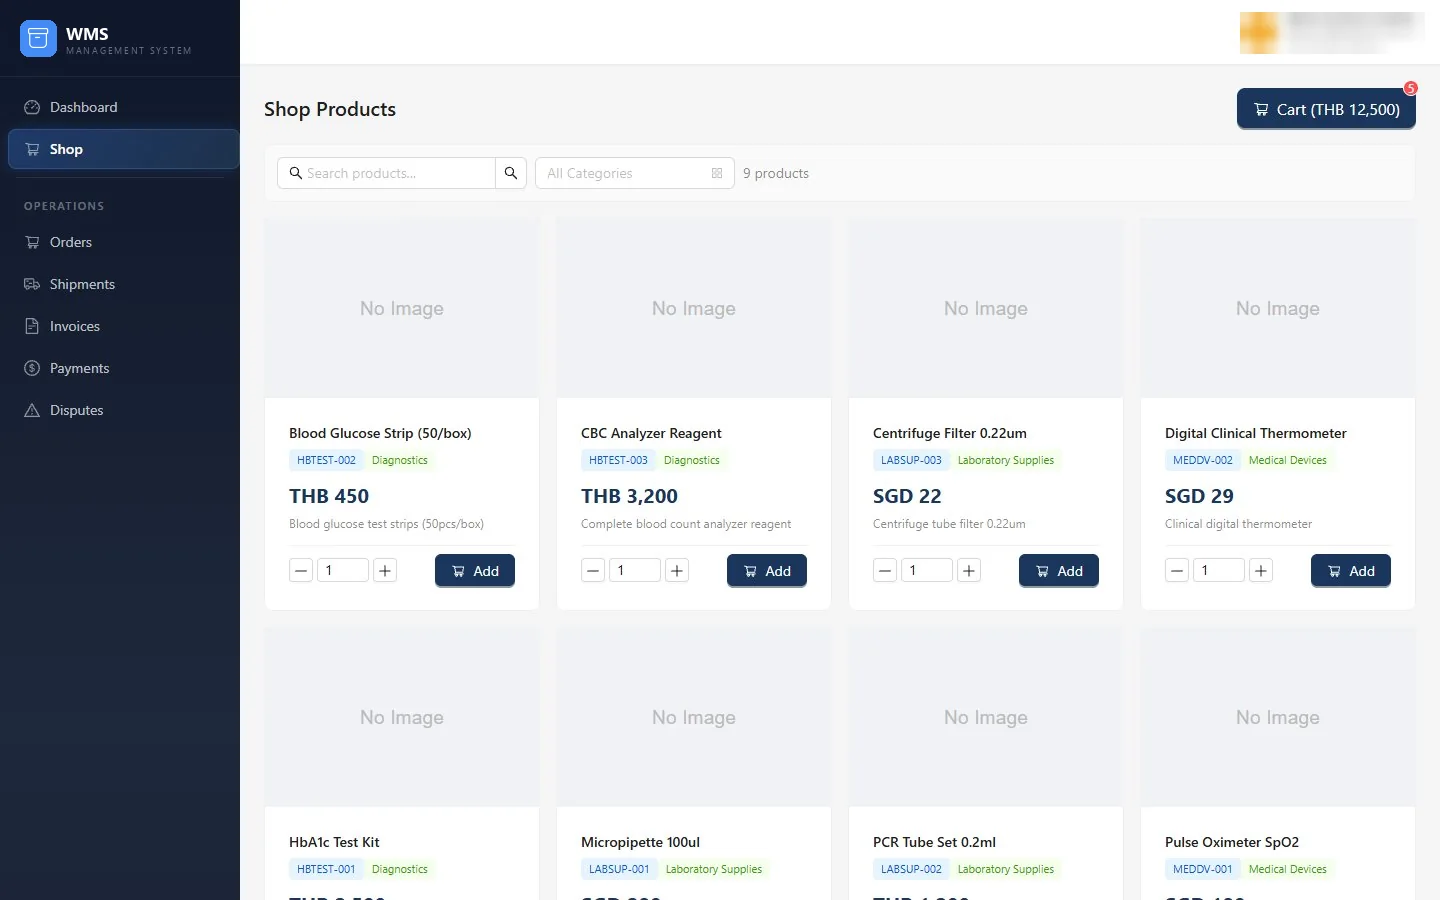The image size is (1440, 900).
Task: Click the HBTEST-003 SKU tag
Action: point(618,461)
